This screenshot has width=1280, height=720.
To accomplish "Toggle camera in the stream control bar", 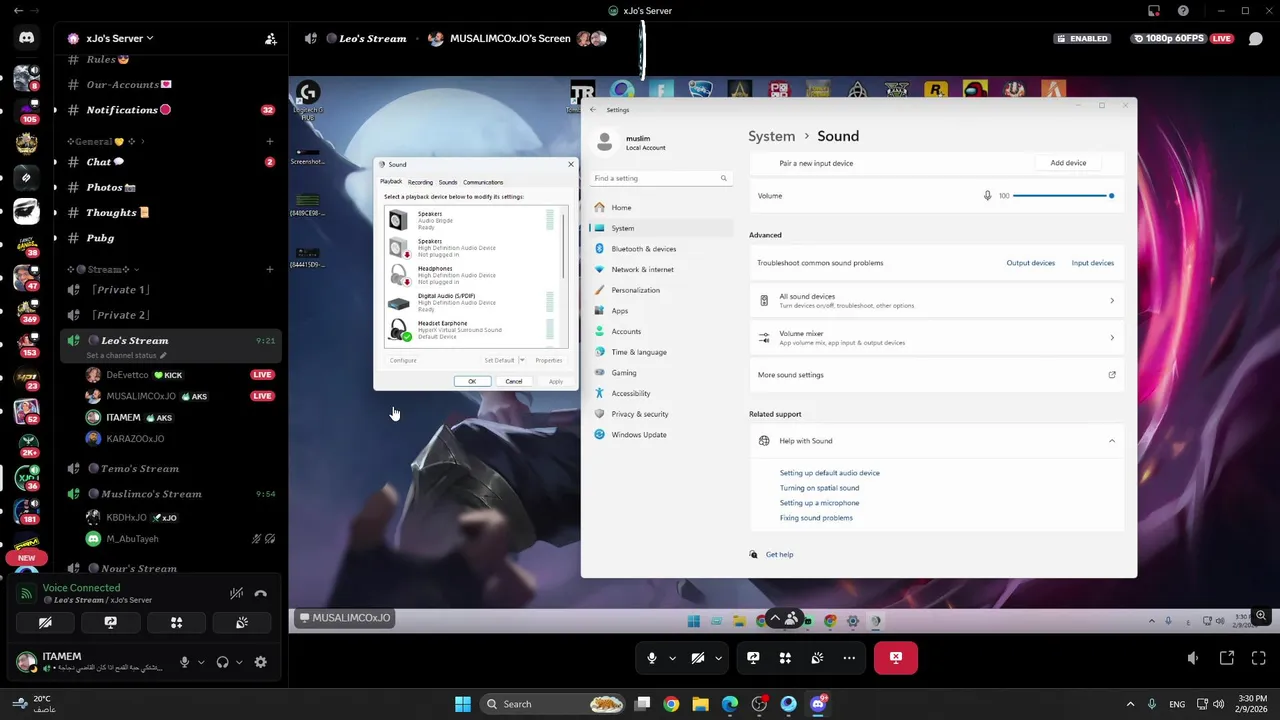I will pyautogui.click(x=698, y=658).
